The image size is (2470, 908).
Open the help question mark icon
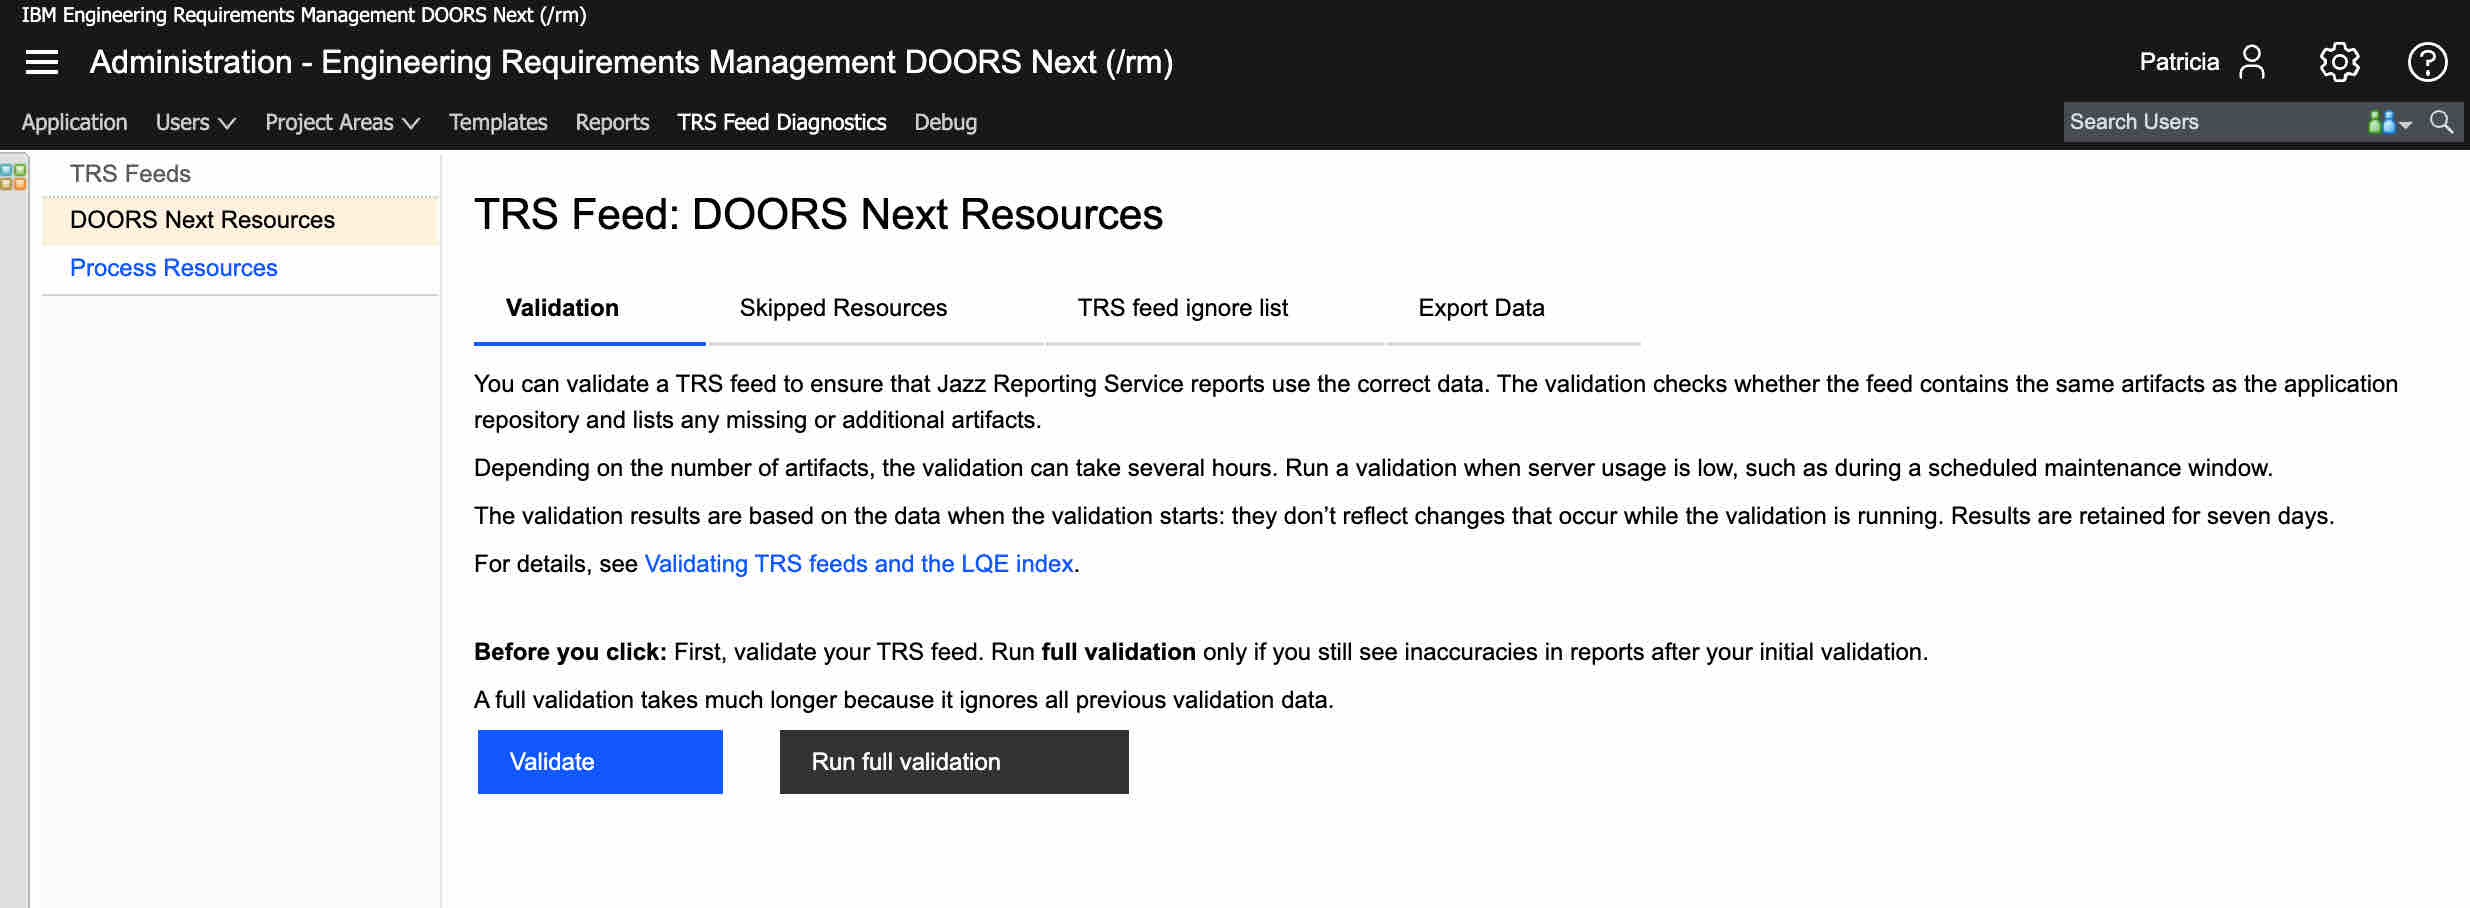[x=2427, y=62]
